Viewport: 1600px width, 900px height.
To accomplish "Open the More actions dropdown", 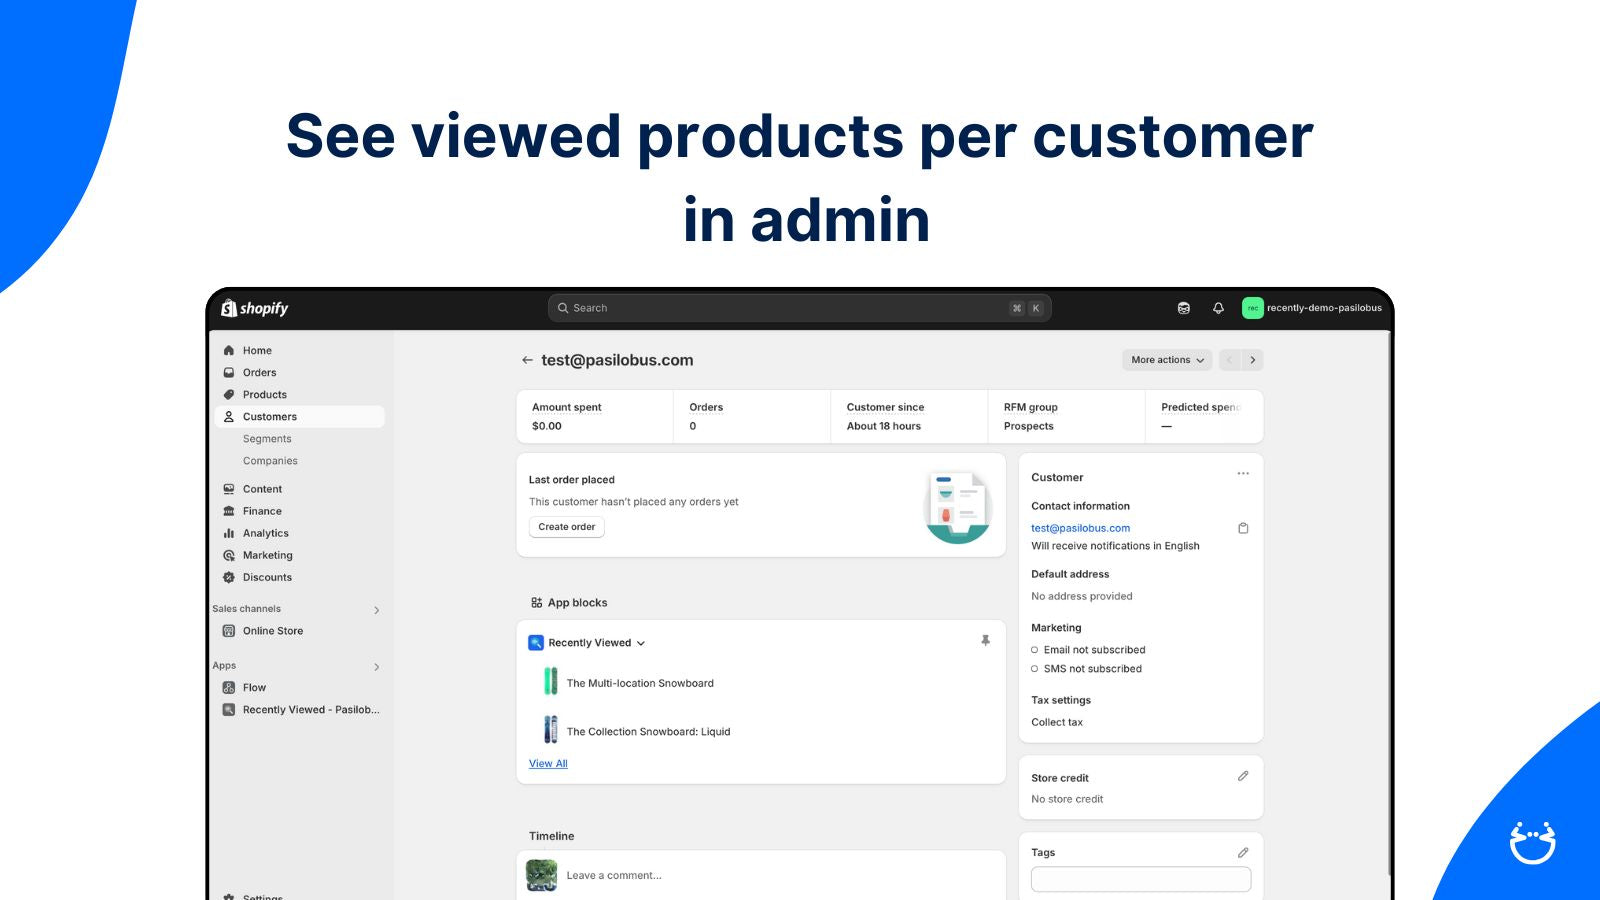I will point(1167,360).
